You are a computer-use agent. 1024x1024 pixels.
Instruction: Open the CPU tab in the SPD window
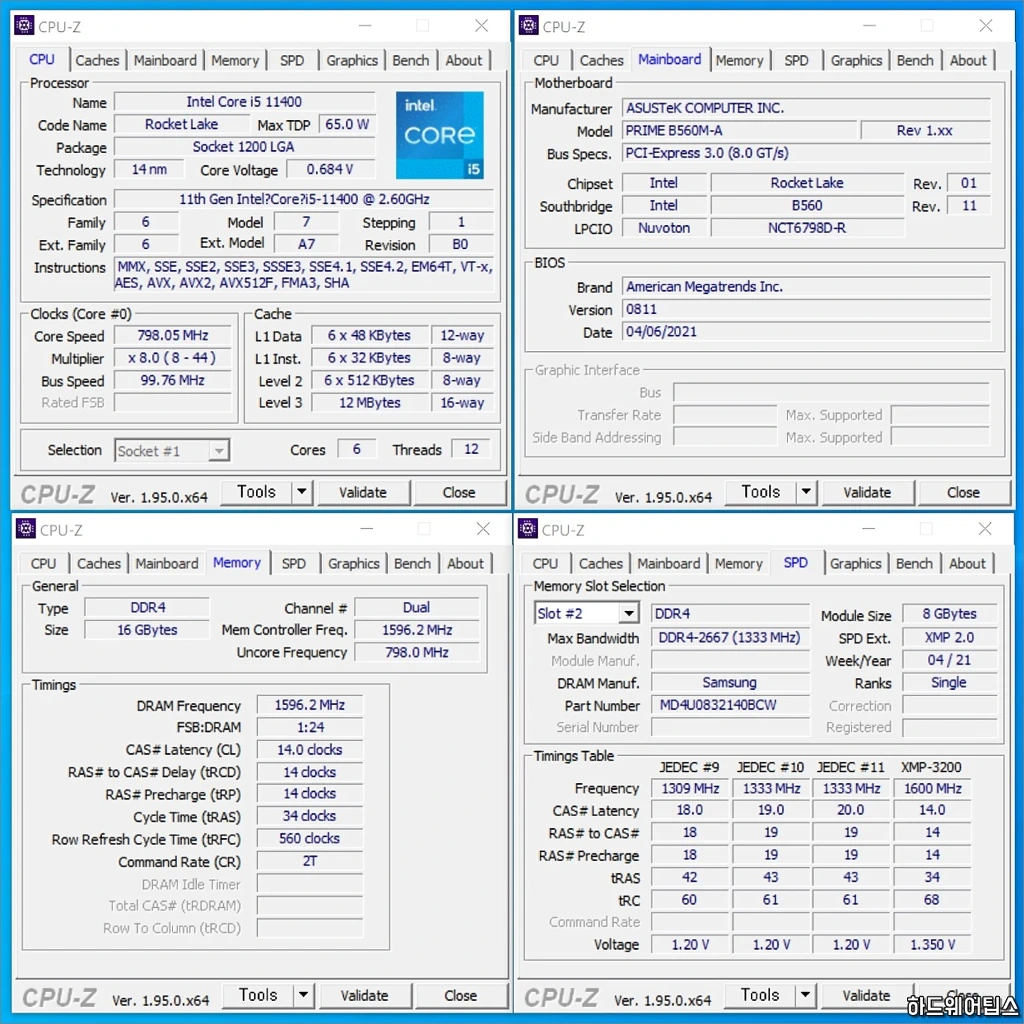pyautogui.click(x=545, y=564)
